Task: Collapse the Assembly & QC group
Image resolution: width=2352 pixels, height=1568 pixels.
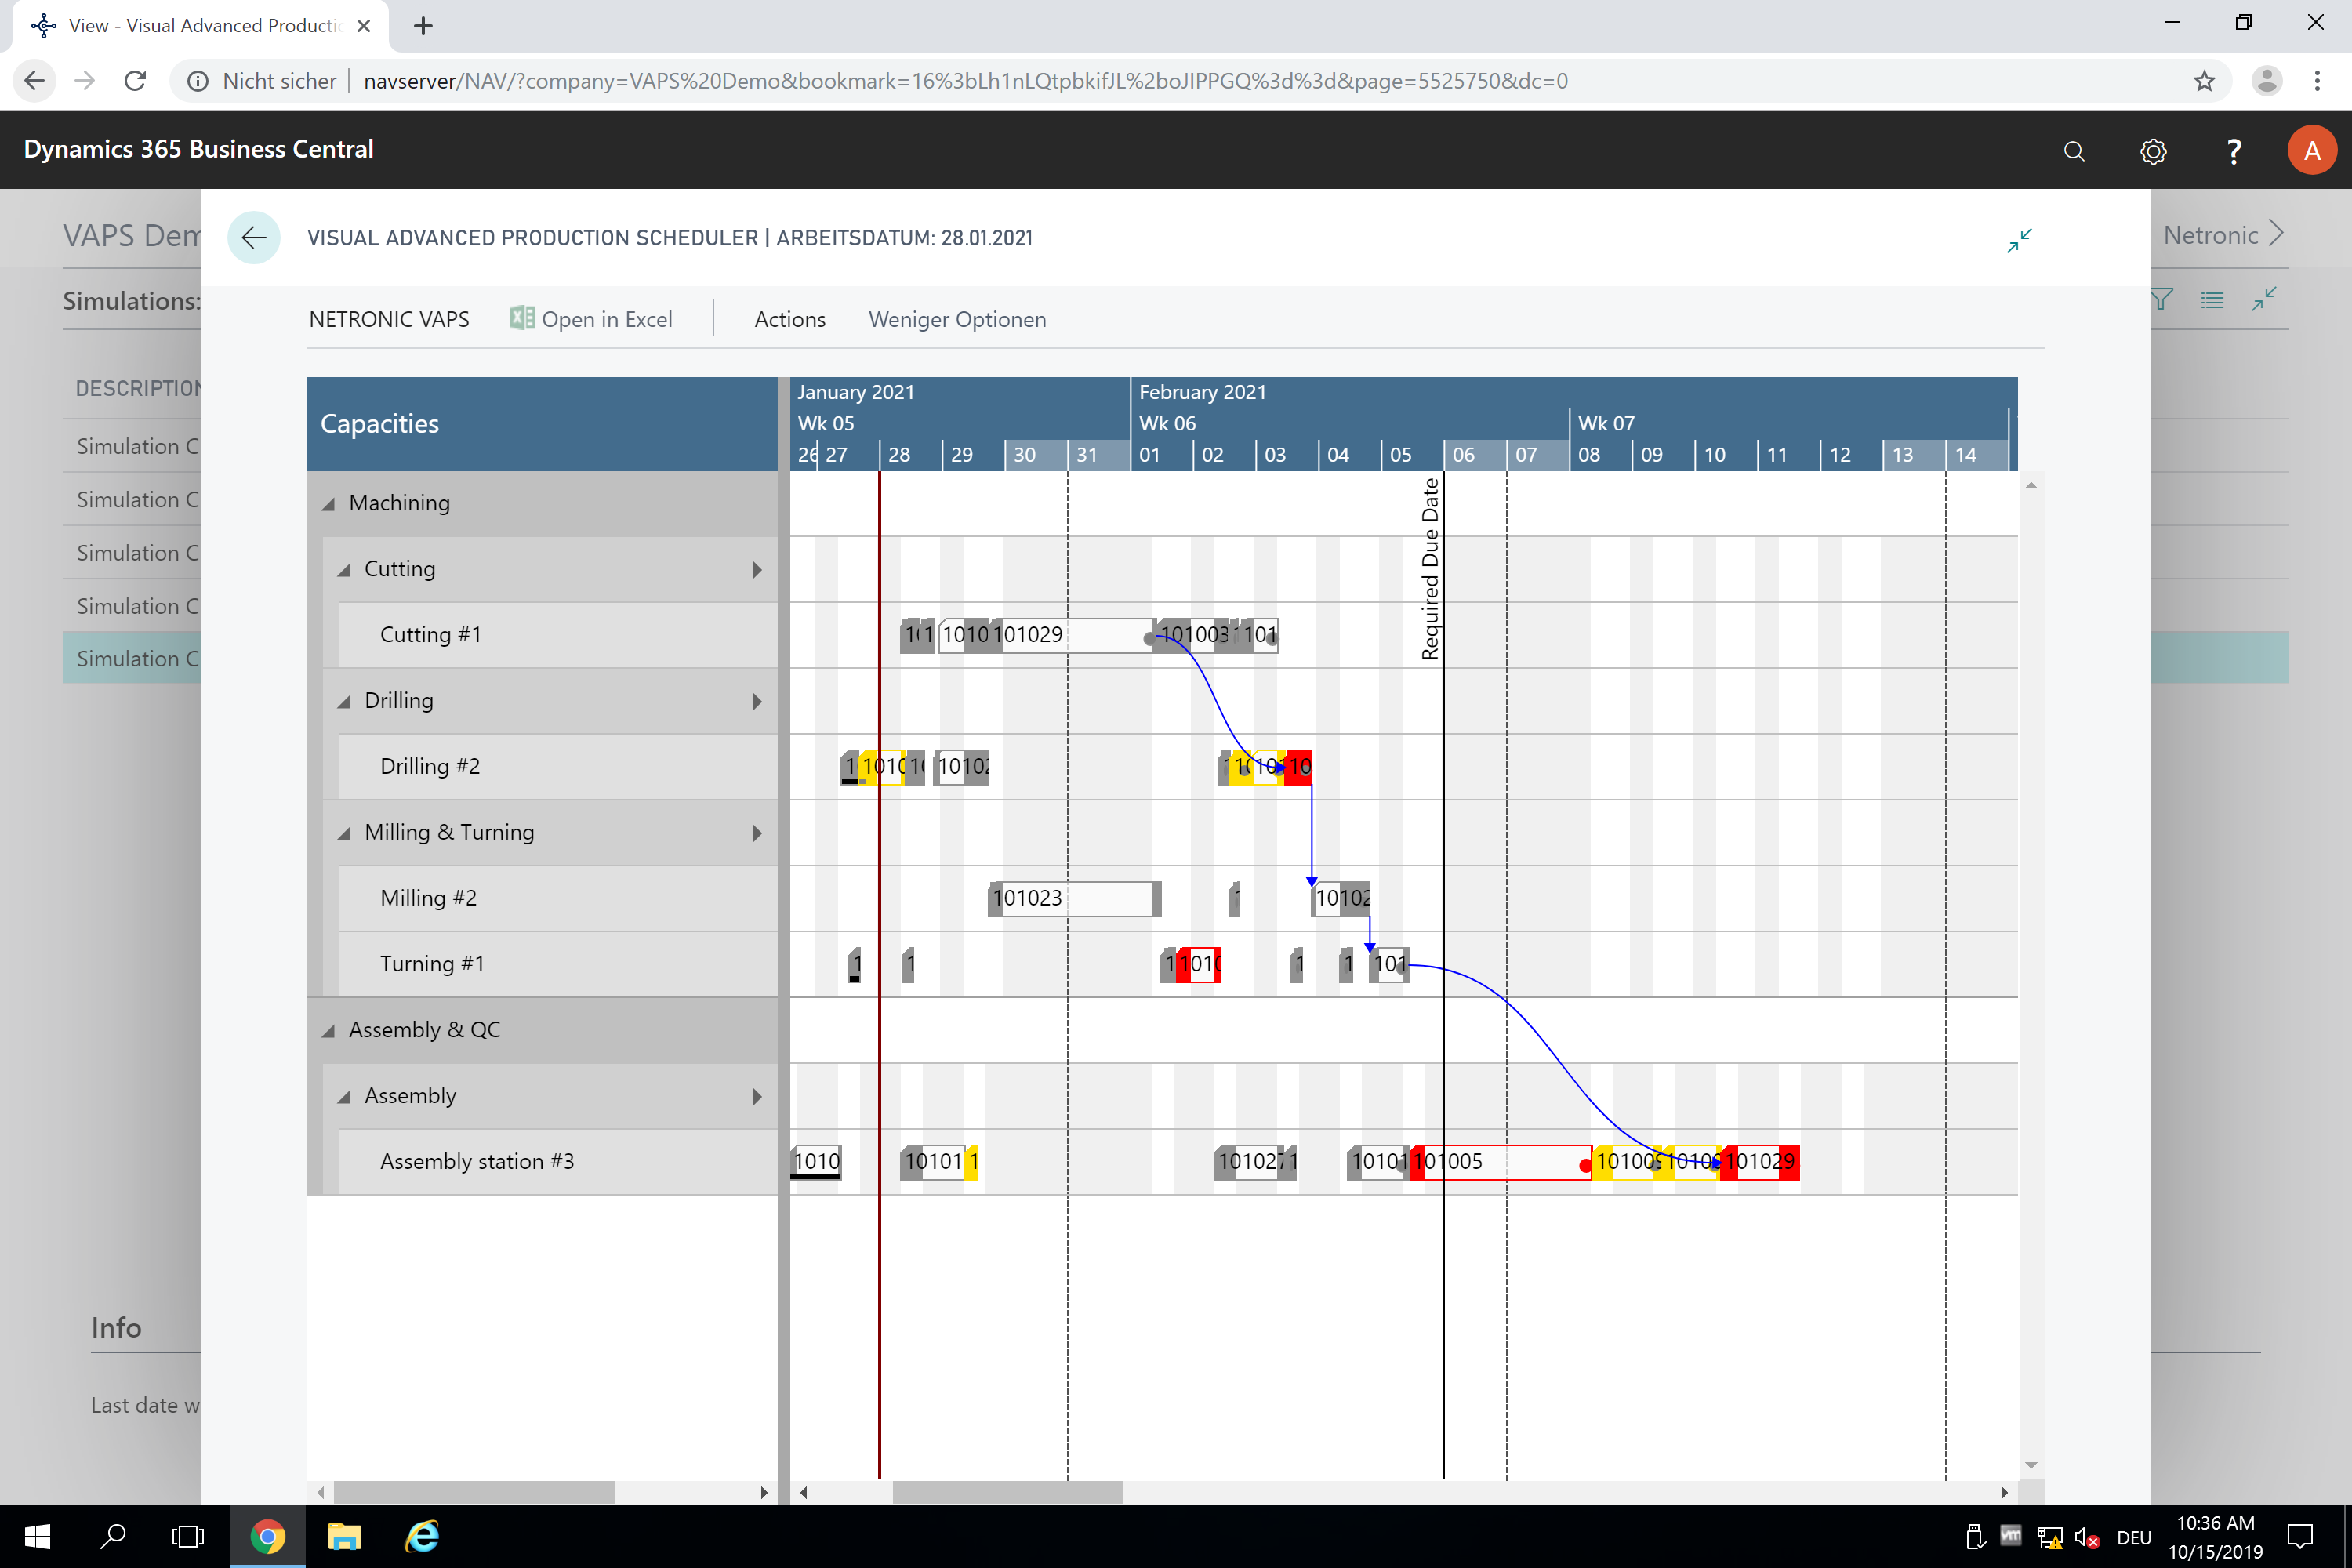Action: (x=328, y=1031)
